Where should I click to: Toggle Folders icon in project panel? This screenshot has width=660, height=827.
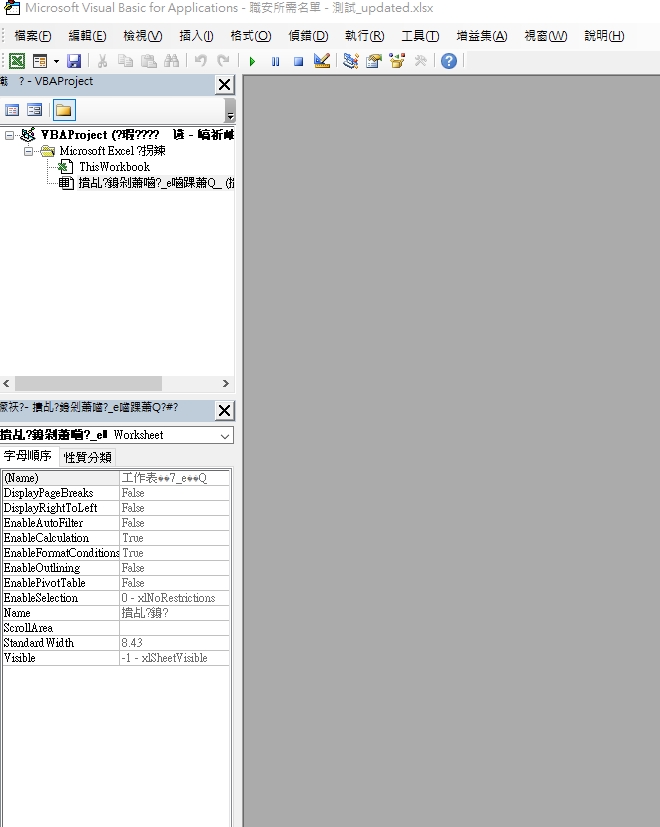click(64, 110)
